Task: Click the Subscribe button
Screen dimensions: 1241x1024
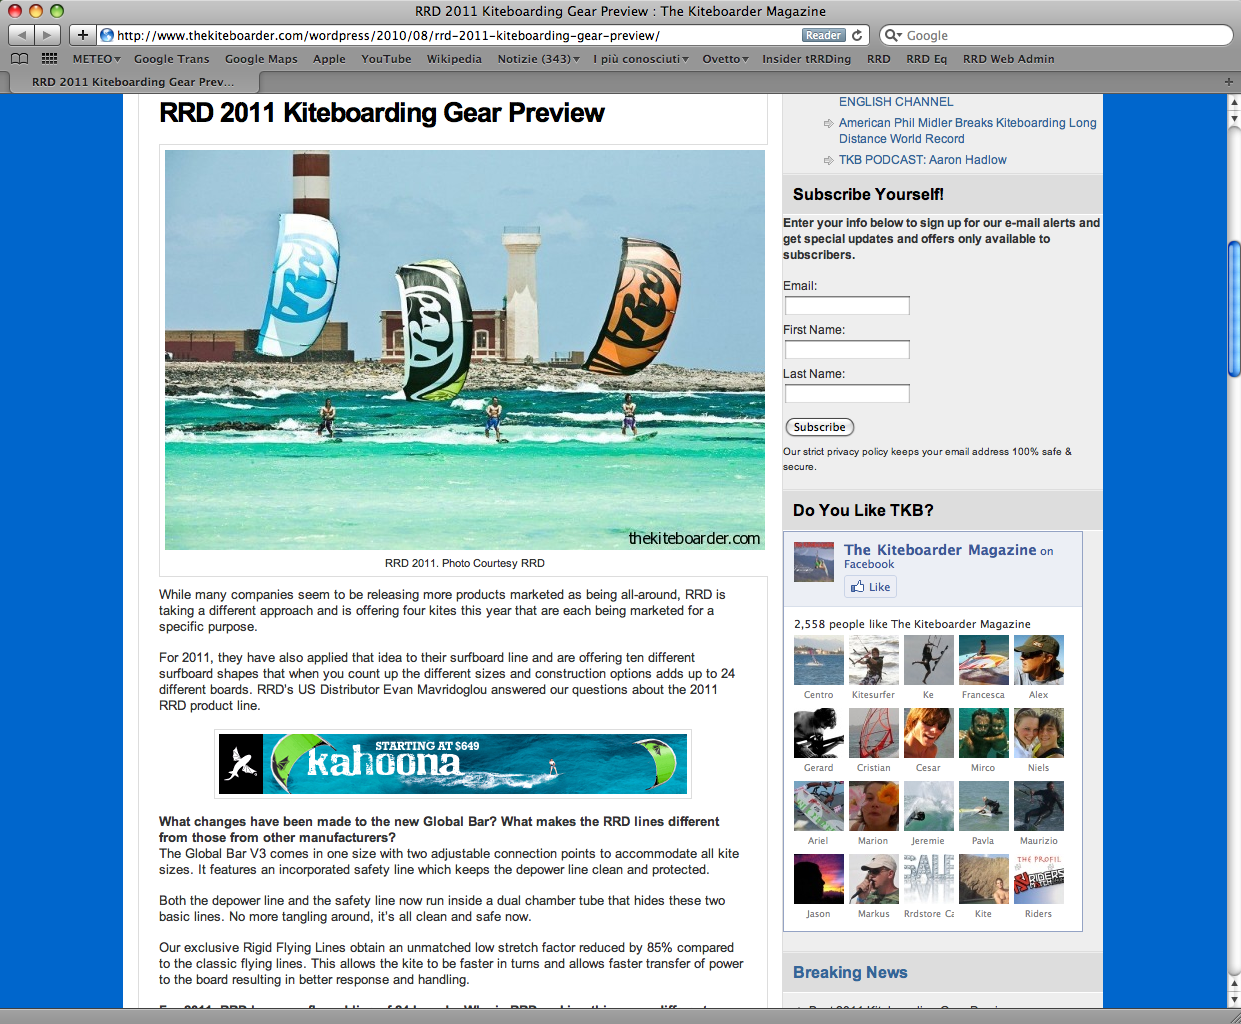Action: coord(820,427)
